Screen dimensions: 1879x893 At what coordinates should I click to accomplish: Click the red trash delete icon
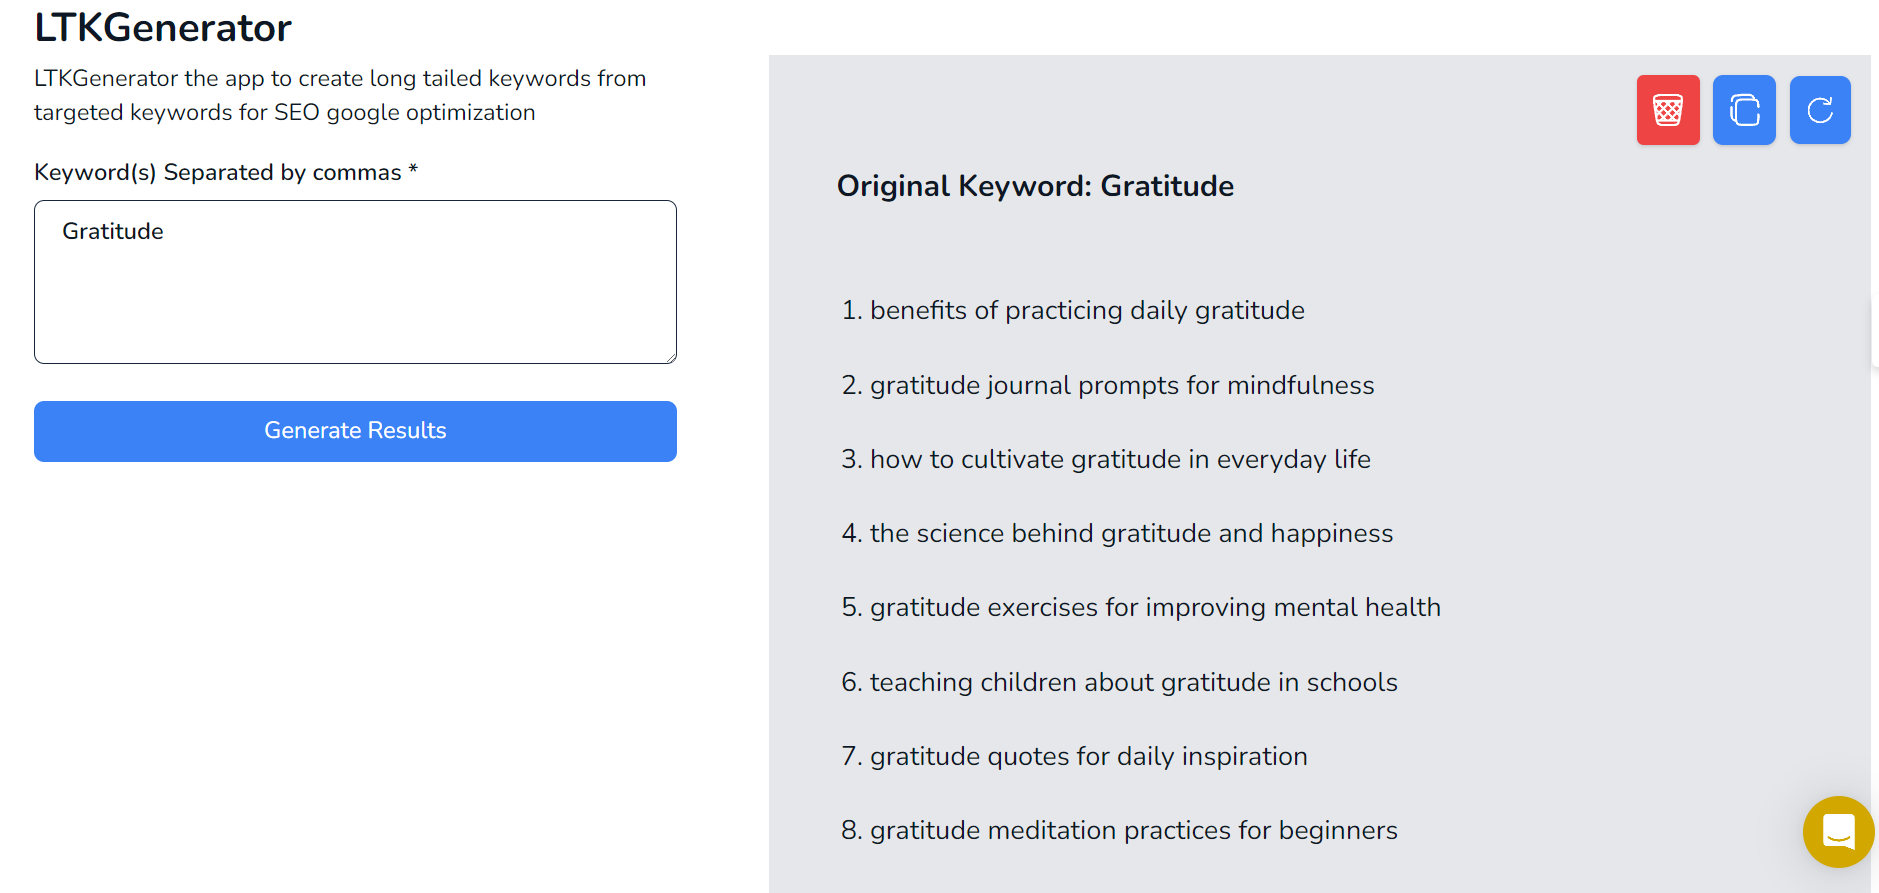click(x=1667, y=110)
